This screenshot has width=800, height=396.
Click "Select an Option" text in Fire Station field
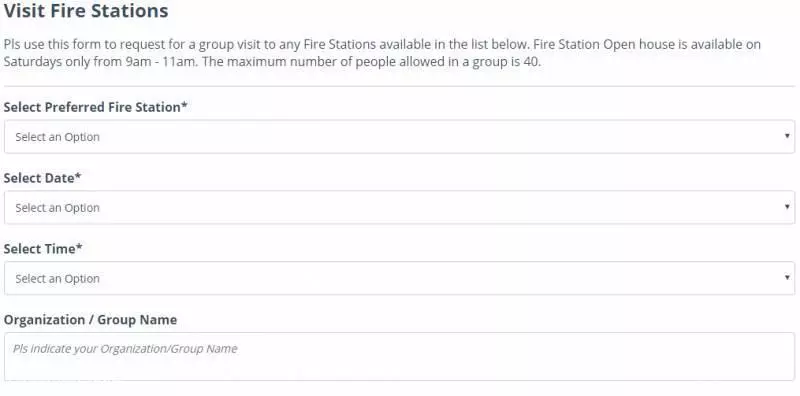pyautogui.click(x=57, y=137)
